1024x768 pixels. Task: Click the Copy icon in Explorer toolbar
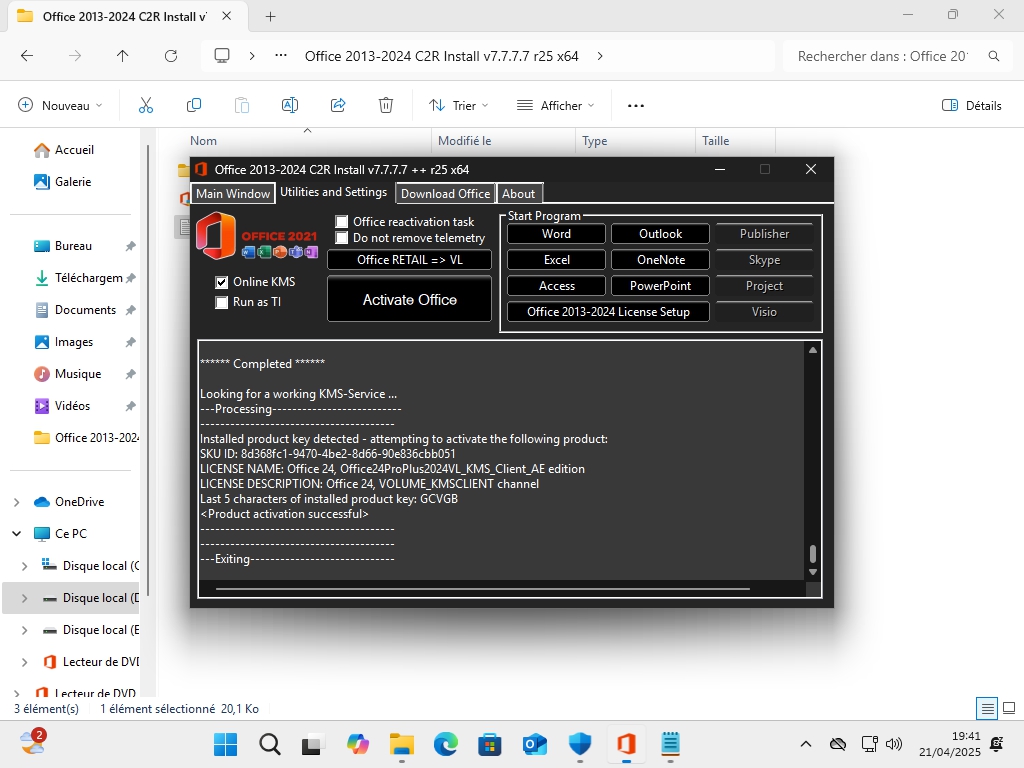pyautogui.click(x=194, y=105)
